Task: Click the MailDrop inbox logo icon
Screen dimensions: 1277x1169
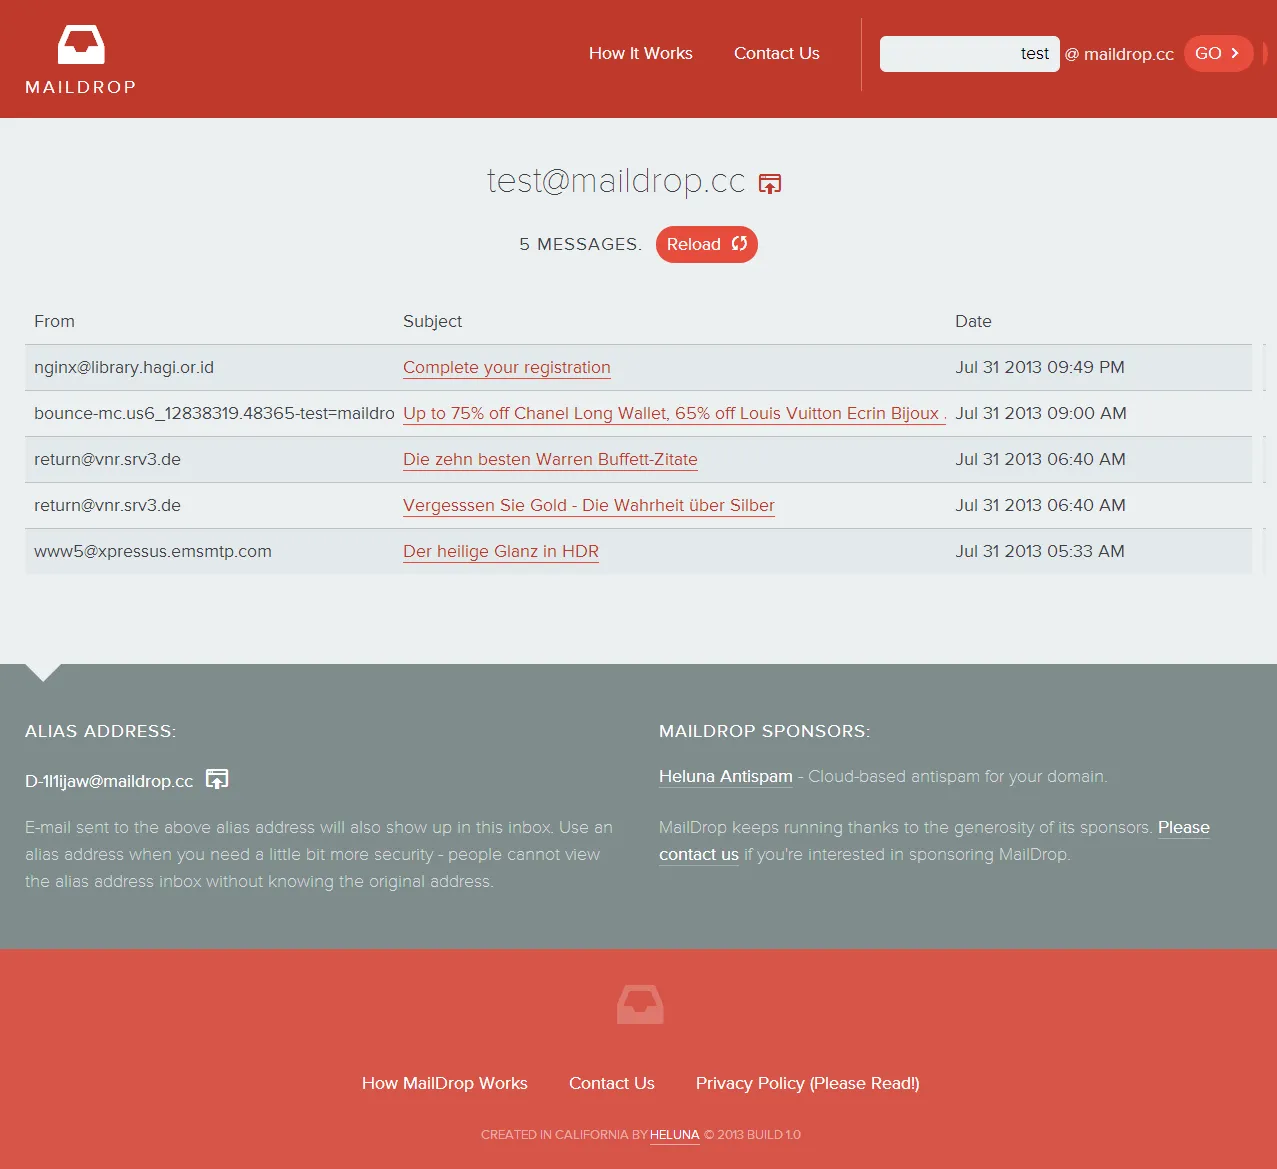Action: (80, 44)
